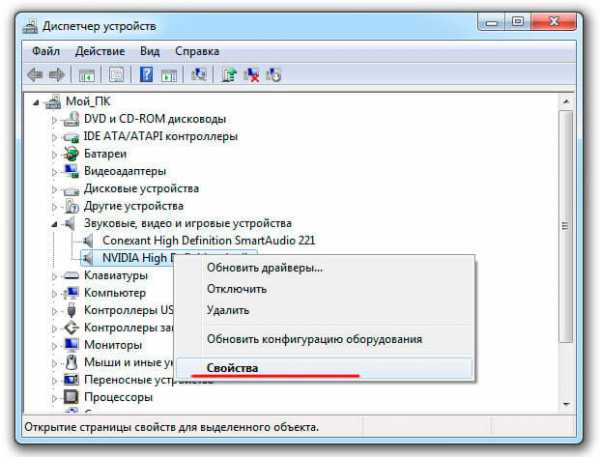Click the Scan for hardware changes toolbar icon
The width and height of the screenshot is (600, 457).
274,75
